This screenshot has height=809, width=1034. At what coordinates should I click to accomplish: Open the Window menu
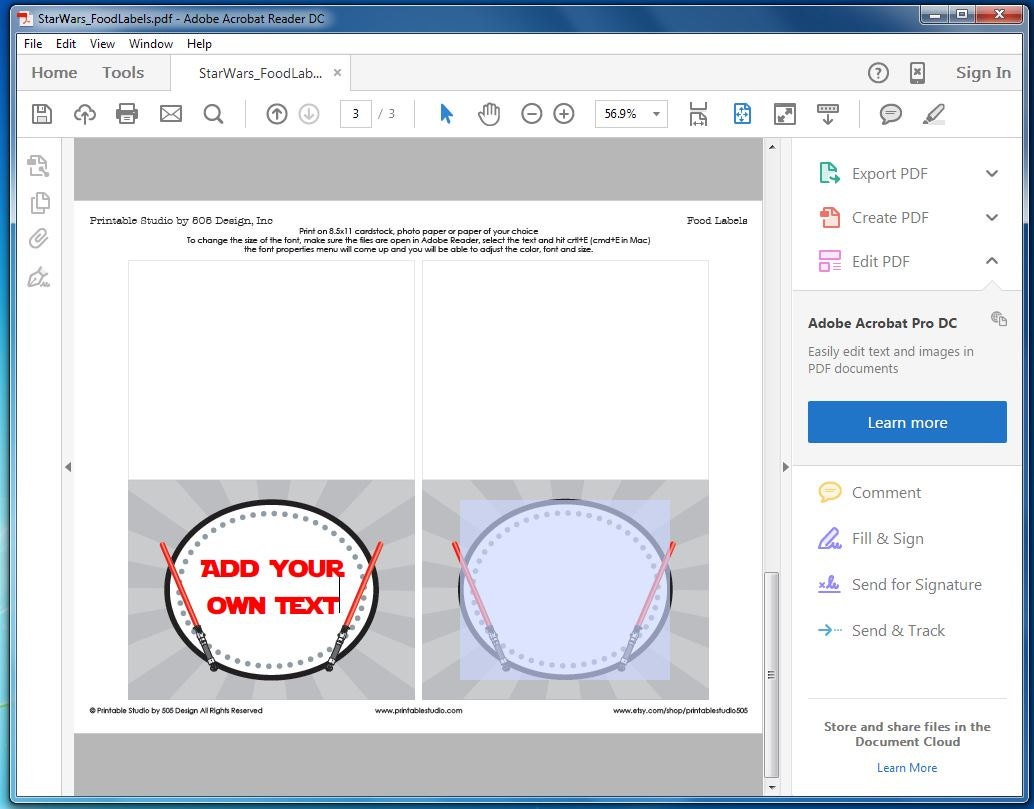(x=151, y=44)
